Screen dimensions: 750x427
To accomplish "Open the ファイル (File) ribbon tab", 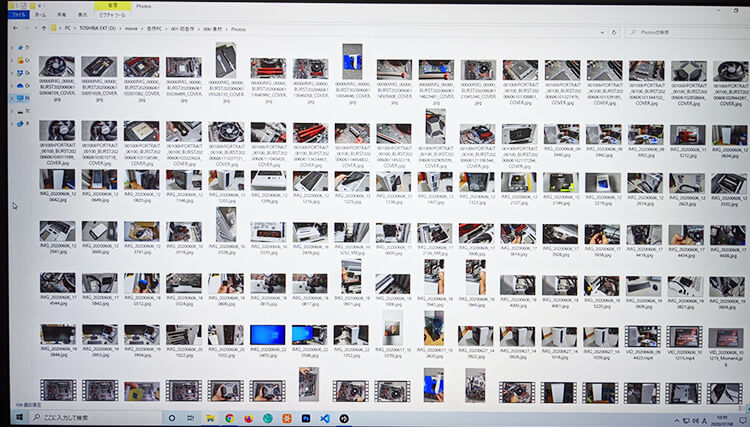I will (x=18, y=15).
